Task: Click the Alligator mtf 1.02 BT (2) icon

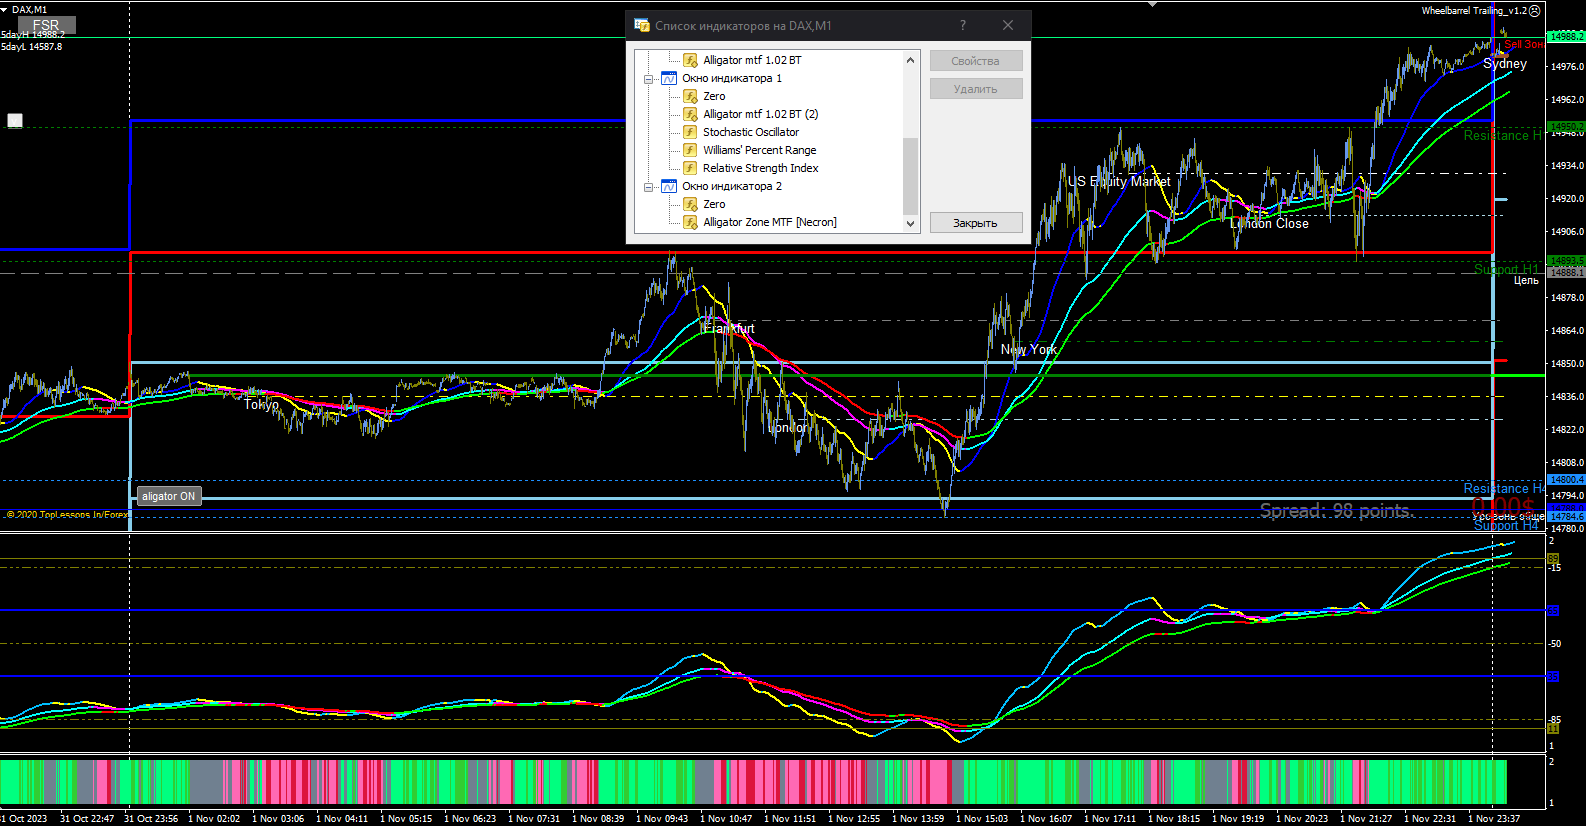Action: [x=690, y=114]
